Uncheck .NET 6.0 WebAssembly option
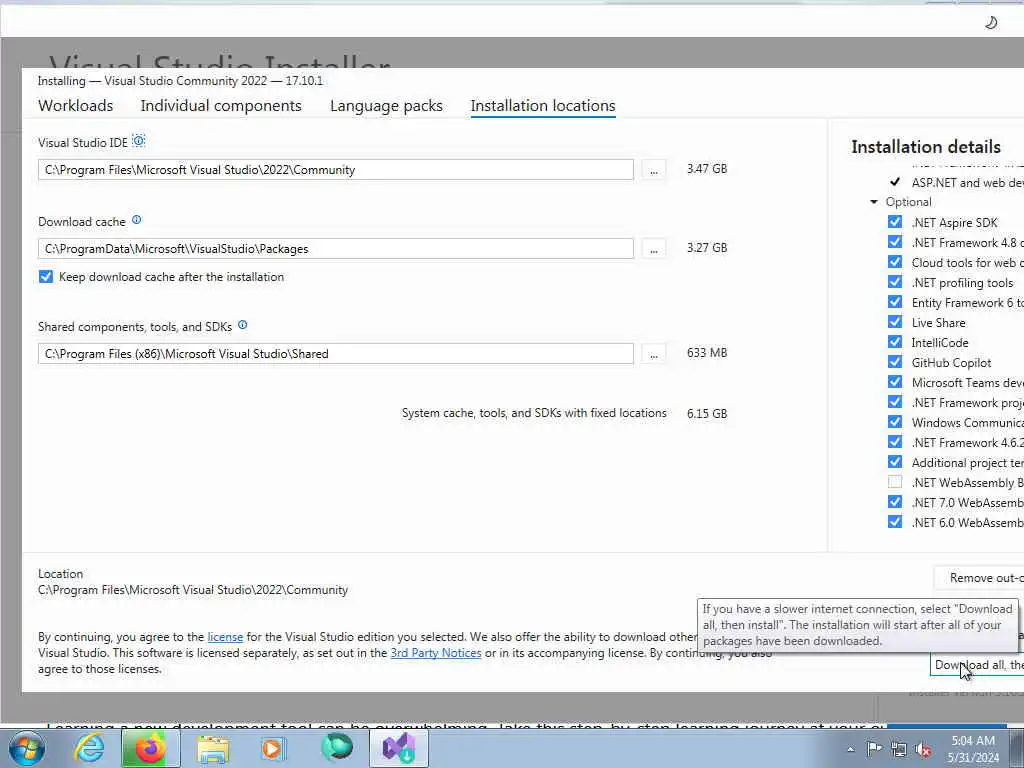This screenshot has height=768, width=1024. [895, 522]
